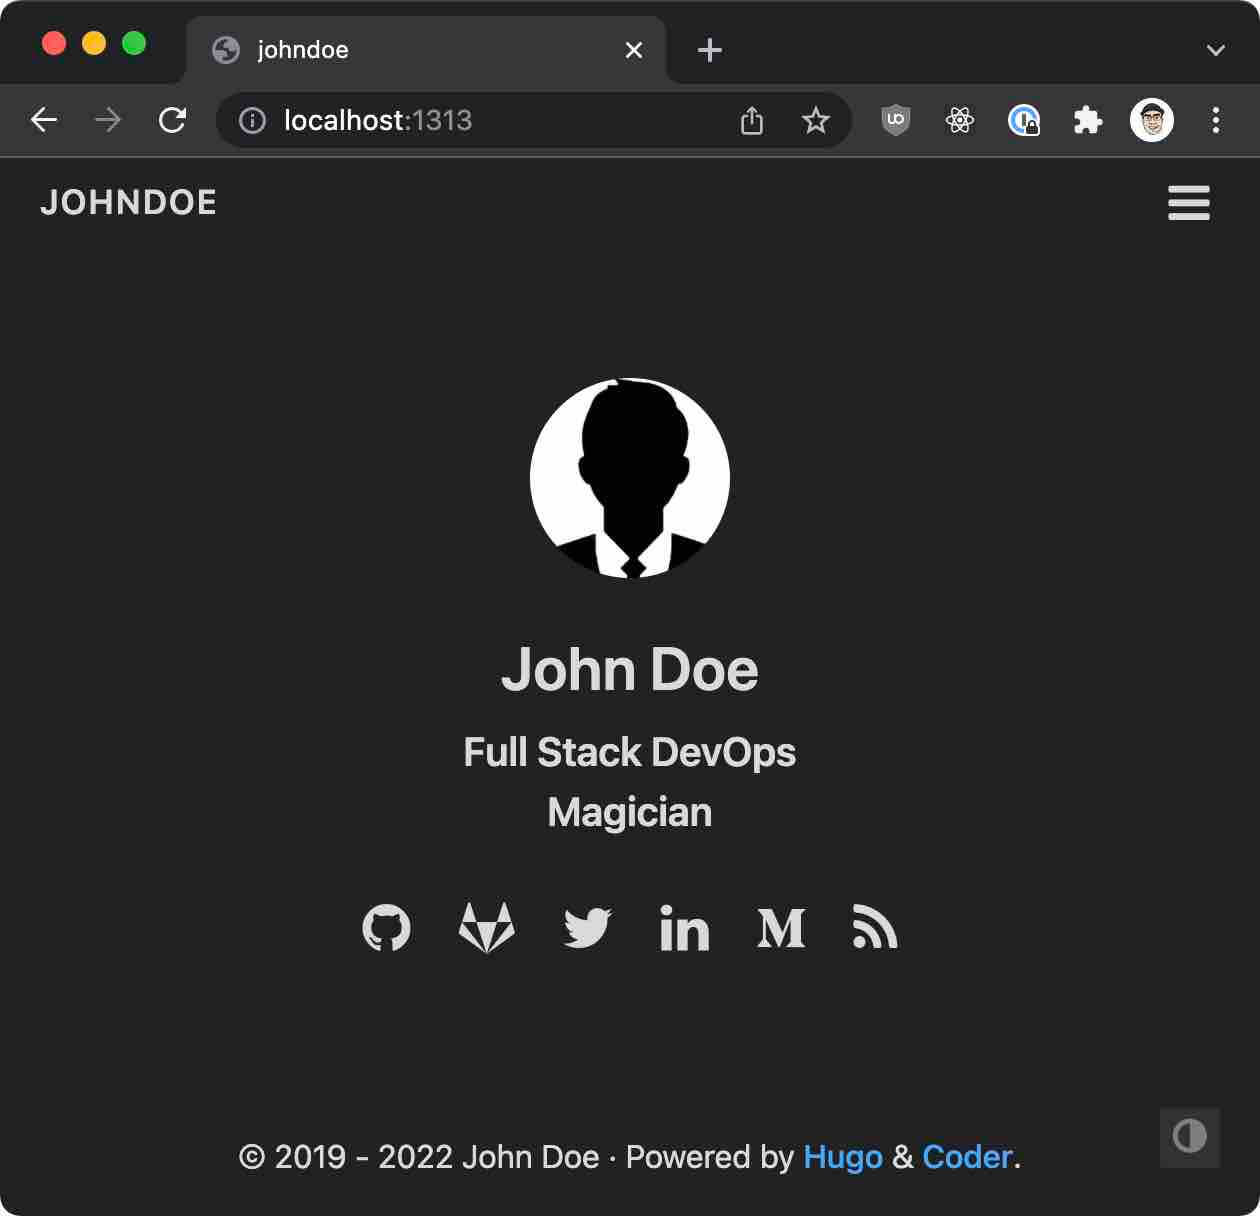Reload the page
The image size is (1260, 1216).
[x=173, y=120]
